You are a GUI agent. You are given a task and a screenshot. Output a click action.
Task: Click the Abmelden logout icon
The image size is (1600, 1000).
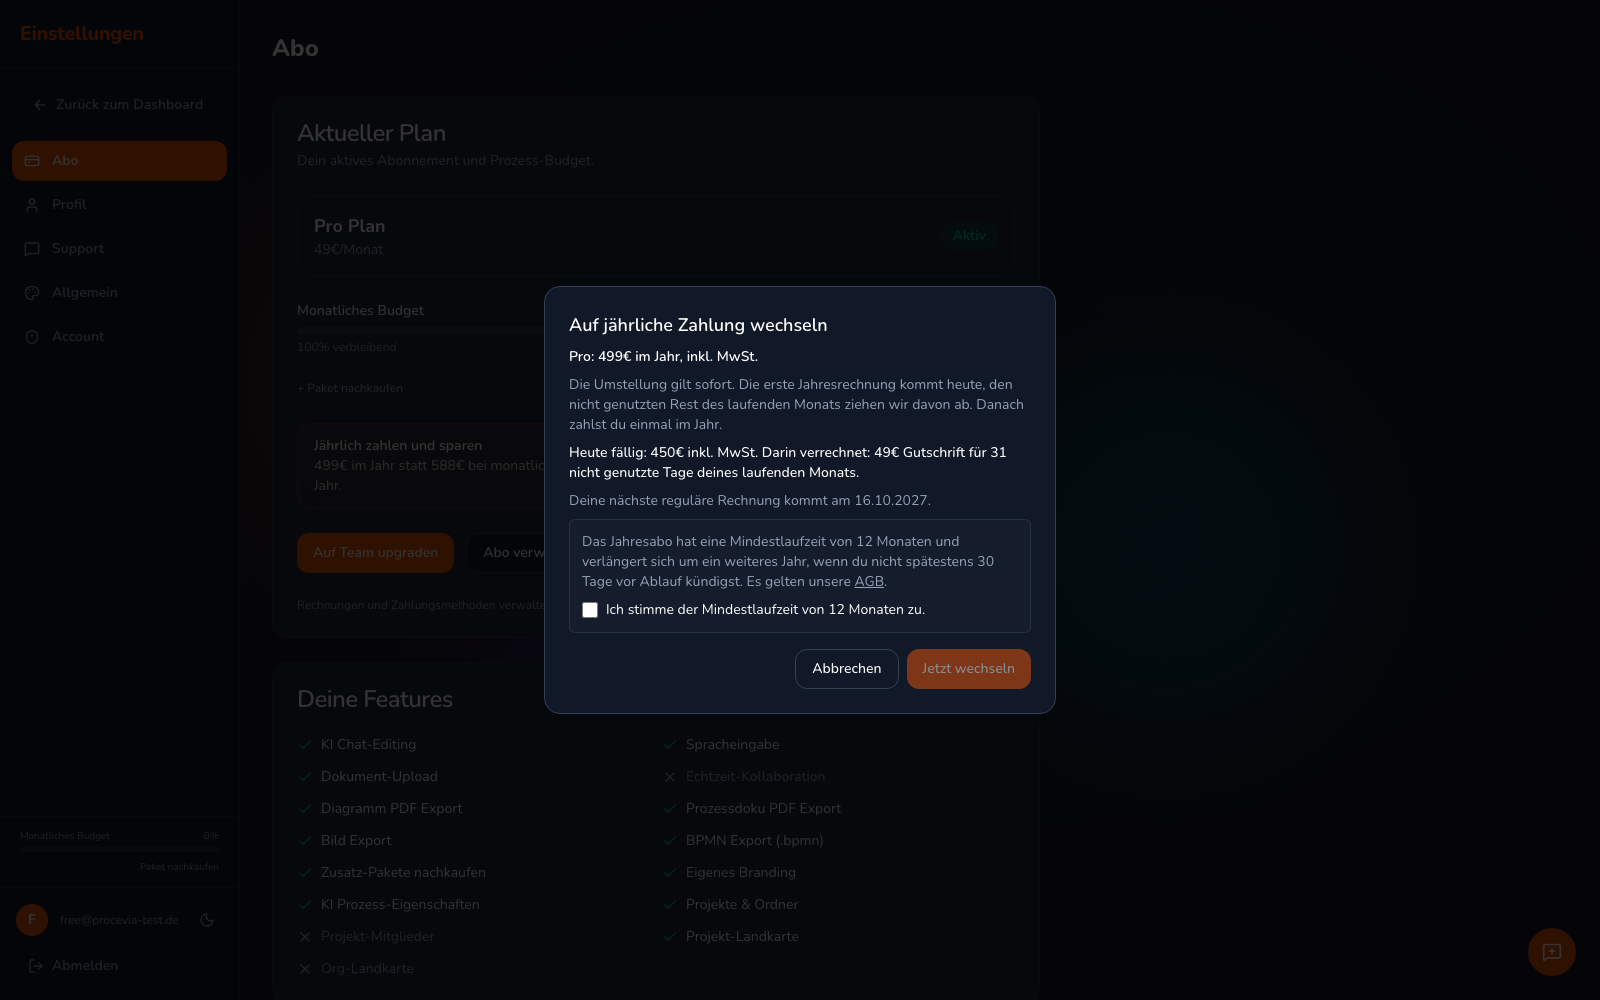pos(36,966)
